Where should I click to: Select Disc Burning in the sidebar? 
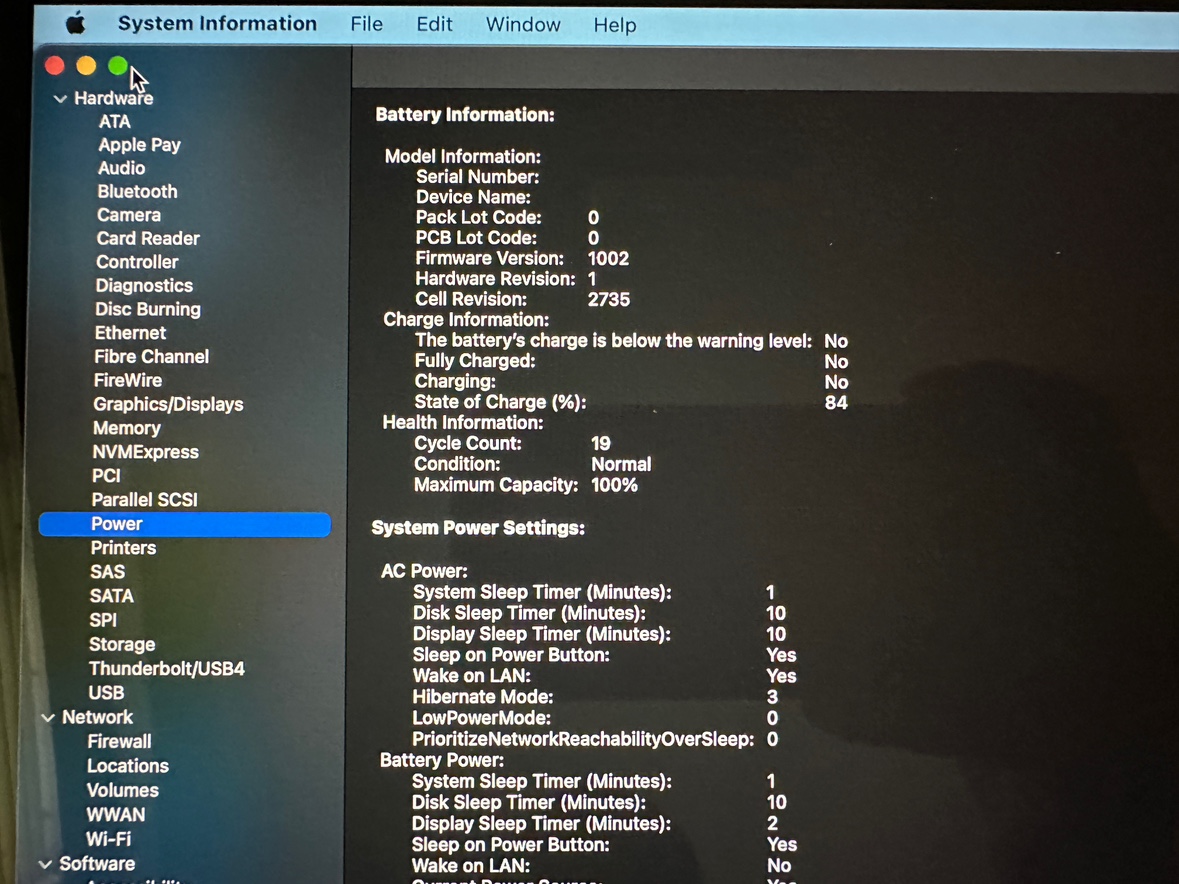point(147,310)
